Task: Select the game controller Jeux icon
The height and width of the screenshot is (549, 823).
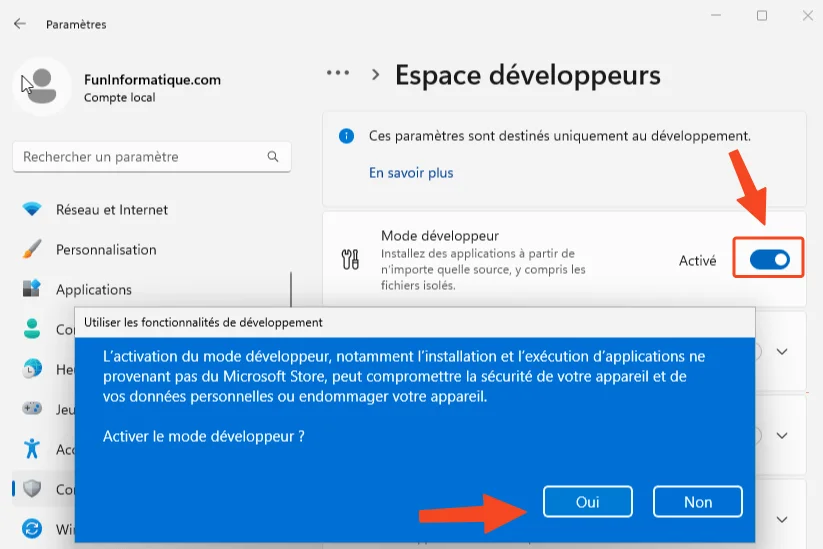Action: coord(32,408)
